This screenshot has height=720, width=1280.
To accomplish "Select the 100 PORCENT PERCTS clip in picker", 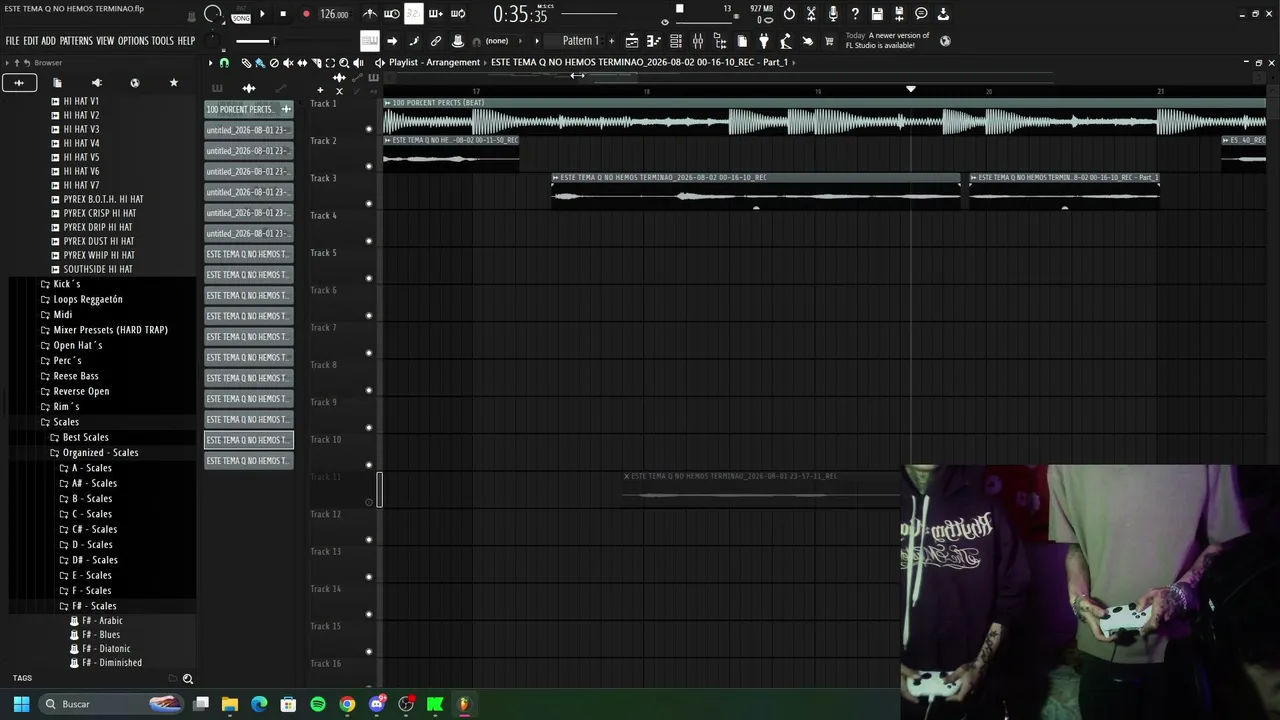I will pos(248,110).
